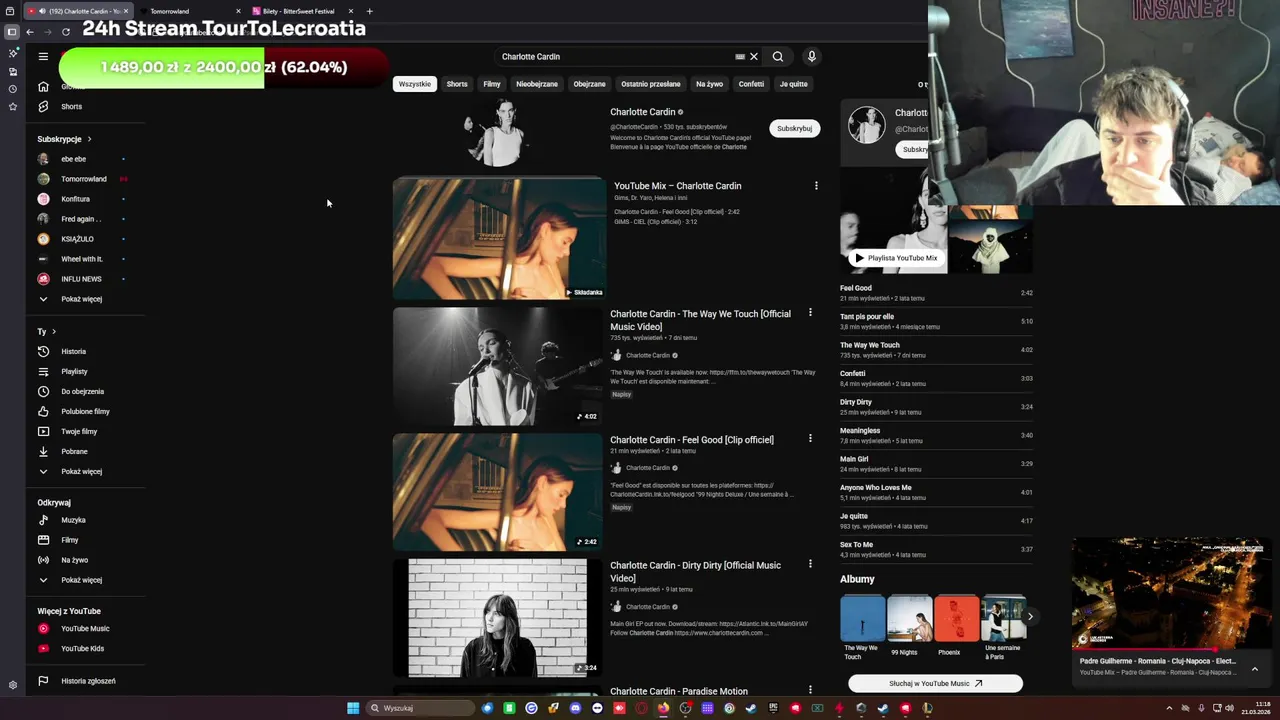The image size is (1280, 720).
Task: Open browser sidebar history clock icon
Action: tap(12, 89)
